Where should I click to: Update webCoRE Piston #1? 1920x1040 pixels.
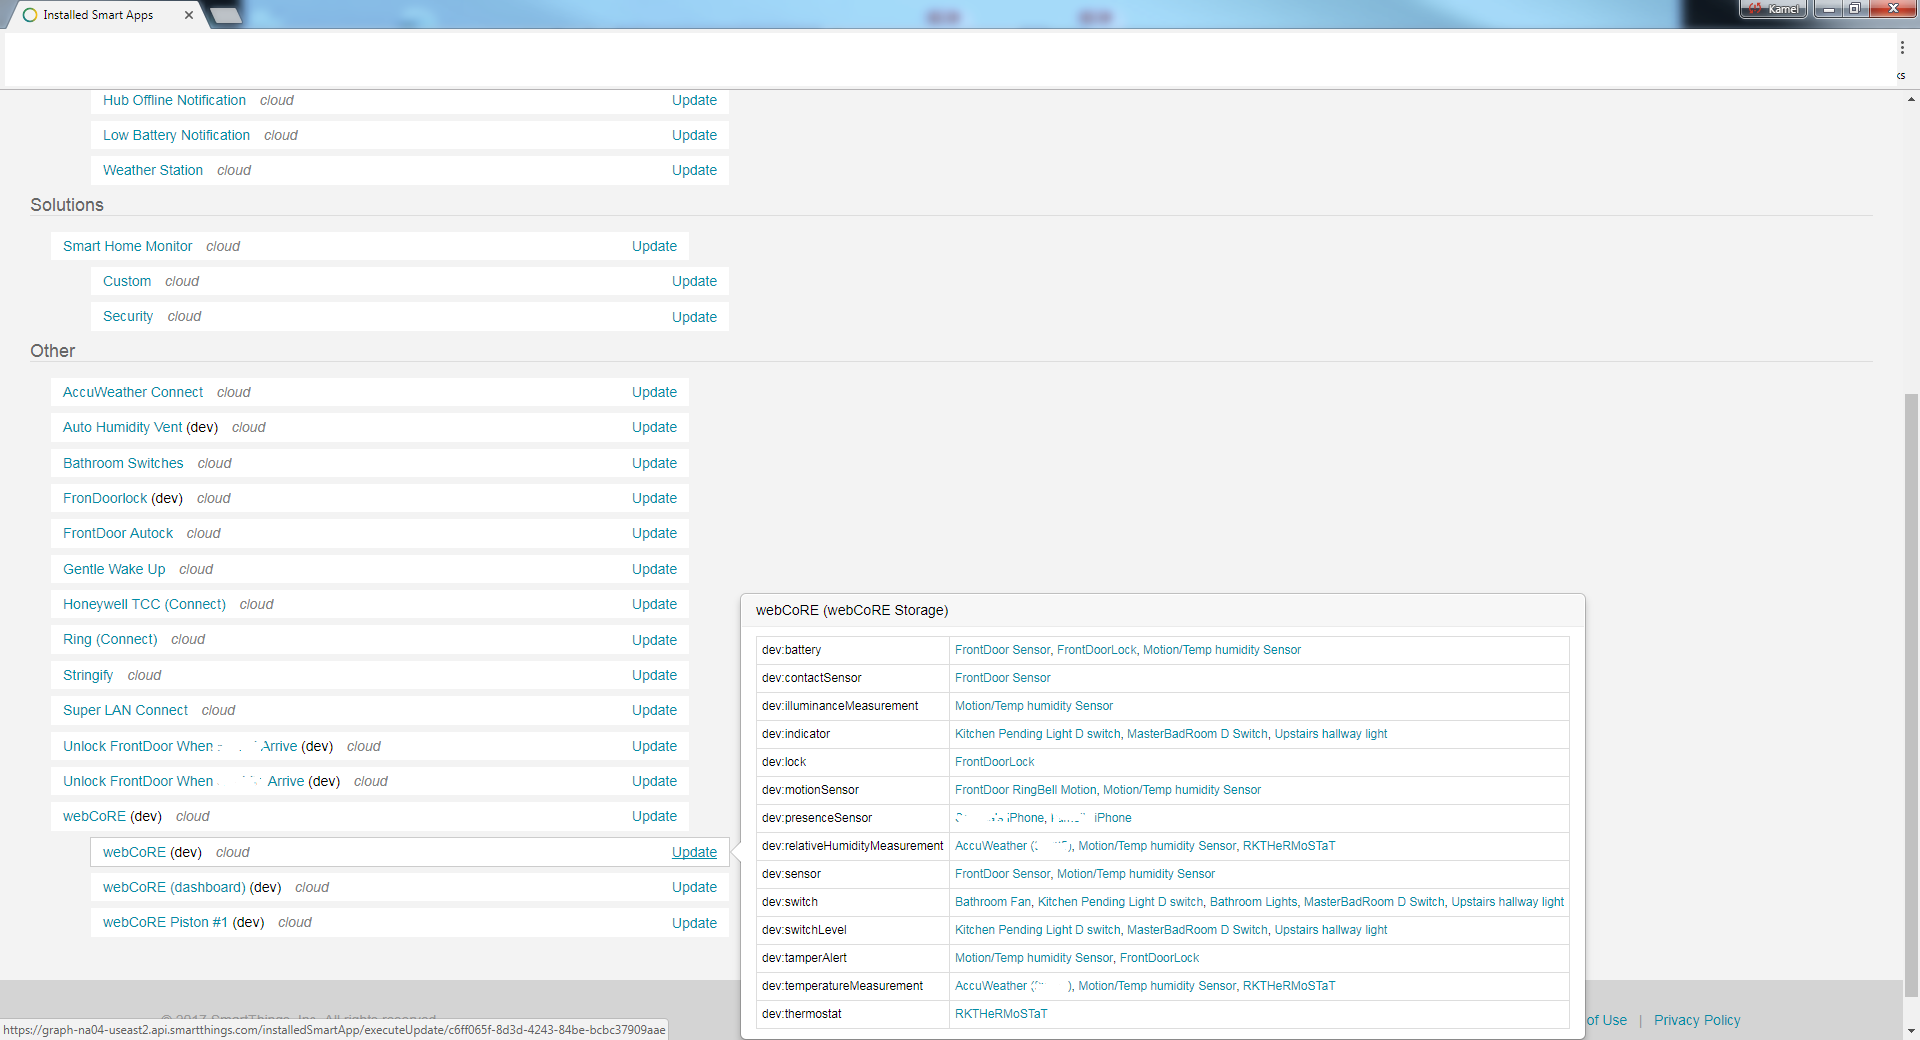[694, 923]
